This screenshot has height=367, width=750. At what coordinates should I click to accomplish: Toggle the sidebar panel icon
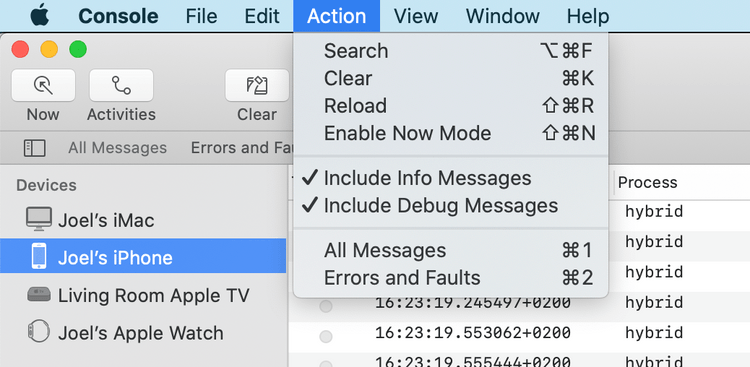(x=34, y=148)
